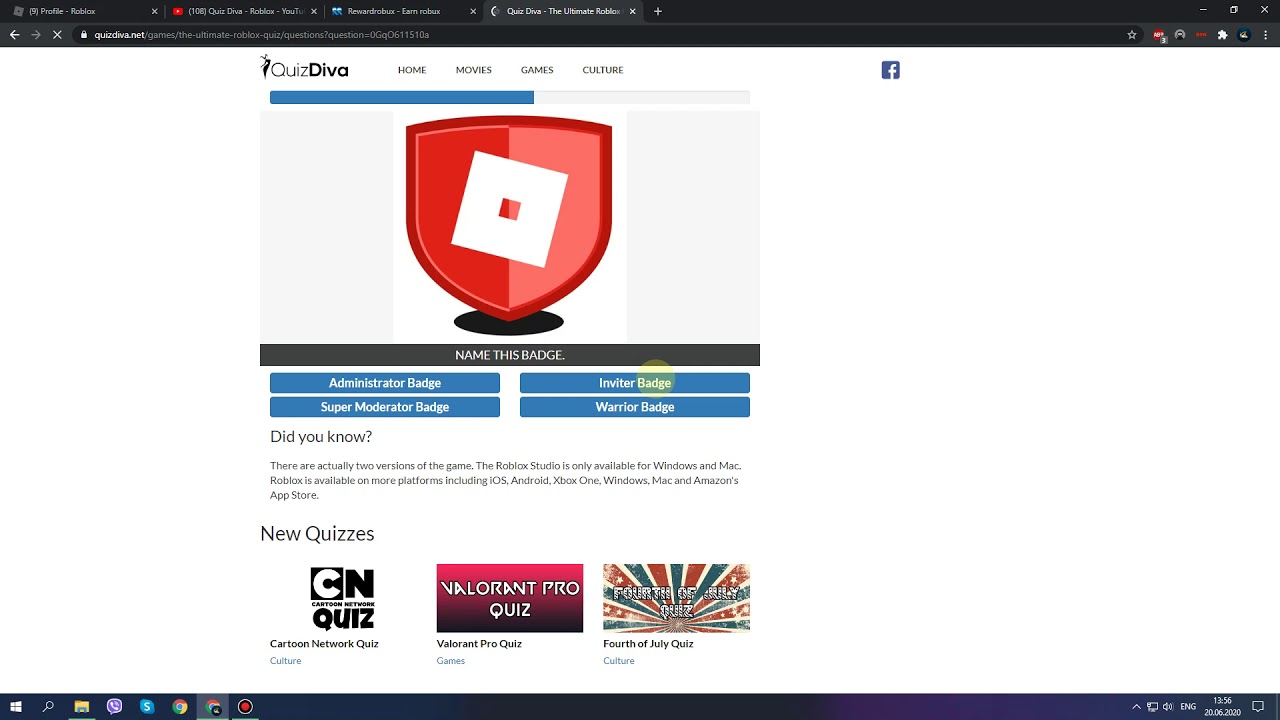Answer with Administrator Badge
Screen dimensions: 1280x720
pos(385,383)
